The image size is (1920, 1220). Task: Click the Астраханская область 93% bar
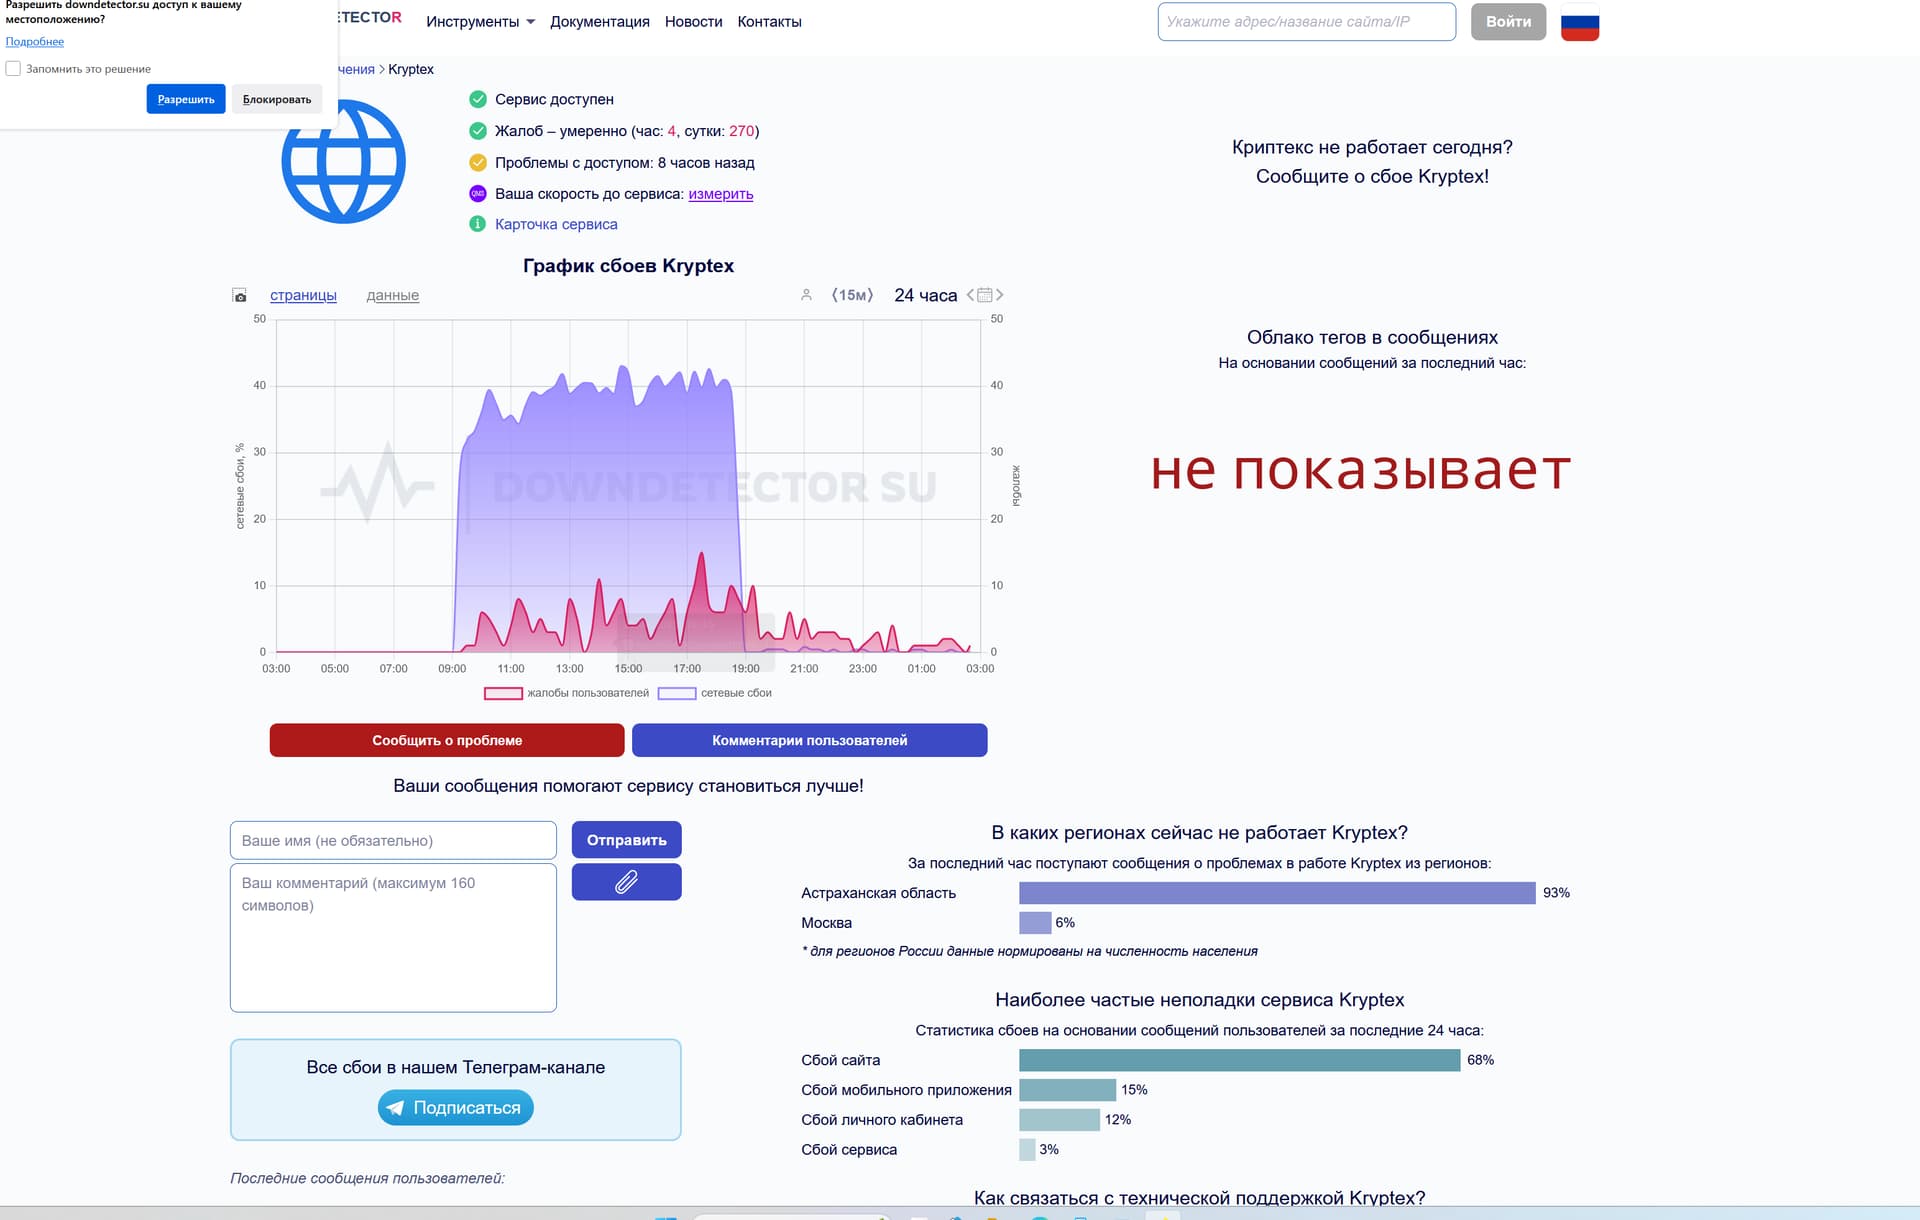click(x=1277, y=893)
